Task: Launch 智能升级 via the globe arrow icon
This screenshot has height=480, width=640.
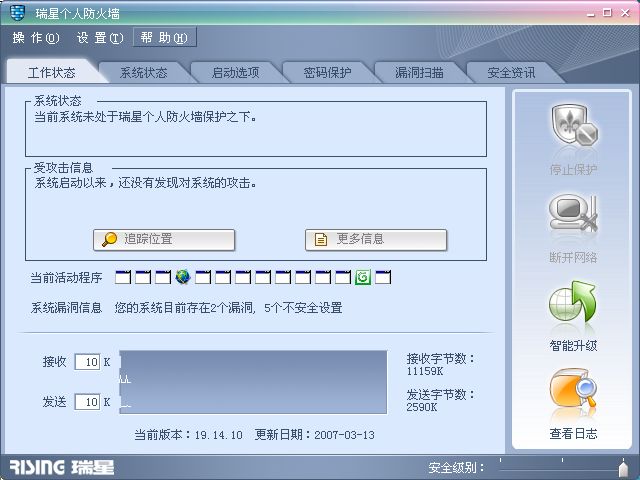Action: point(573,301)
